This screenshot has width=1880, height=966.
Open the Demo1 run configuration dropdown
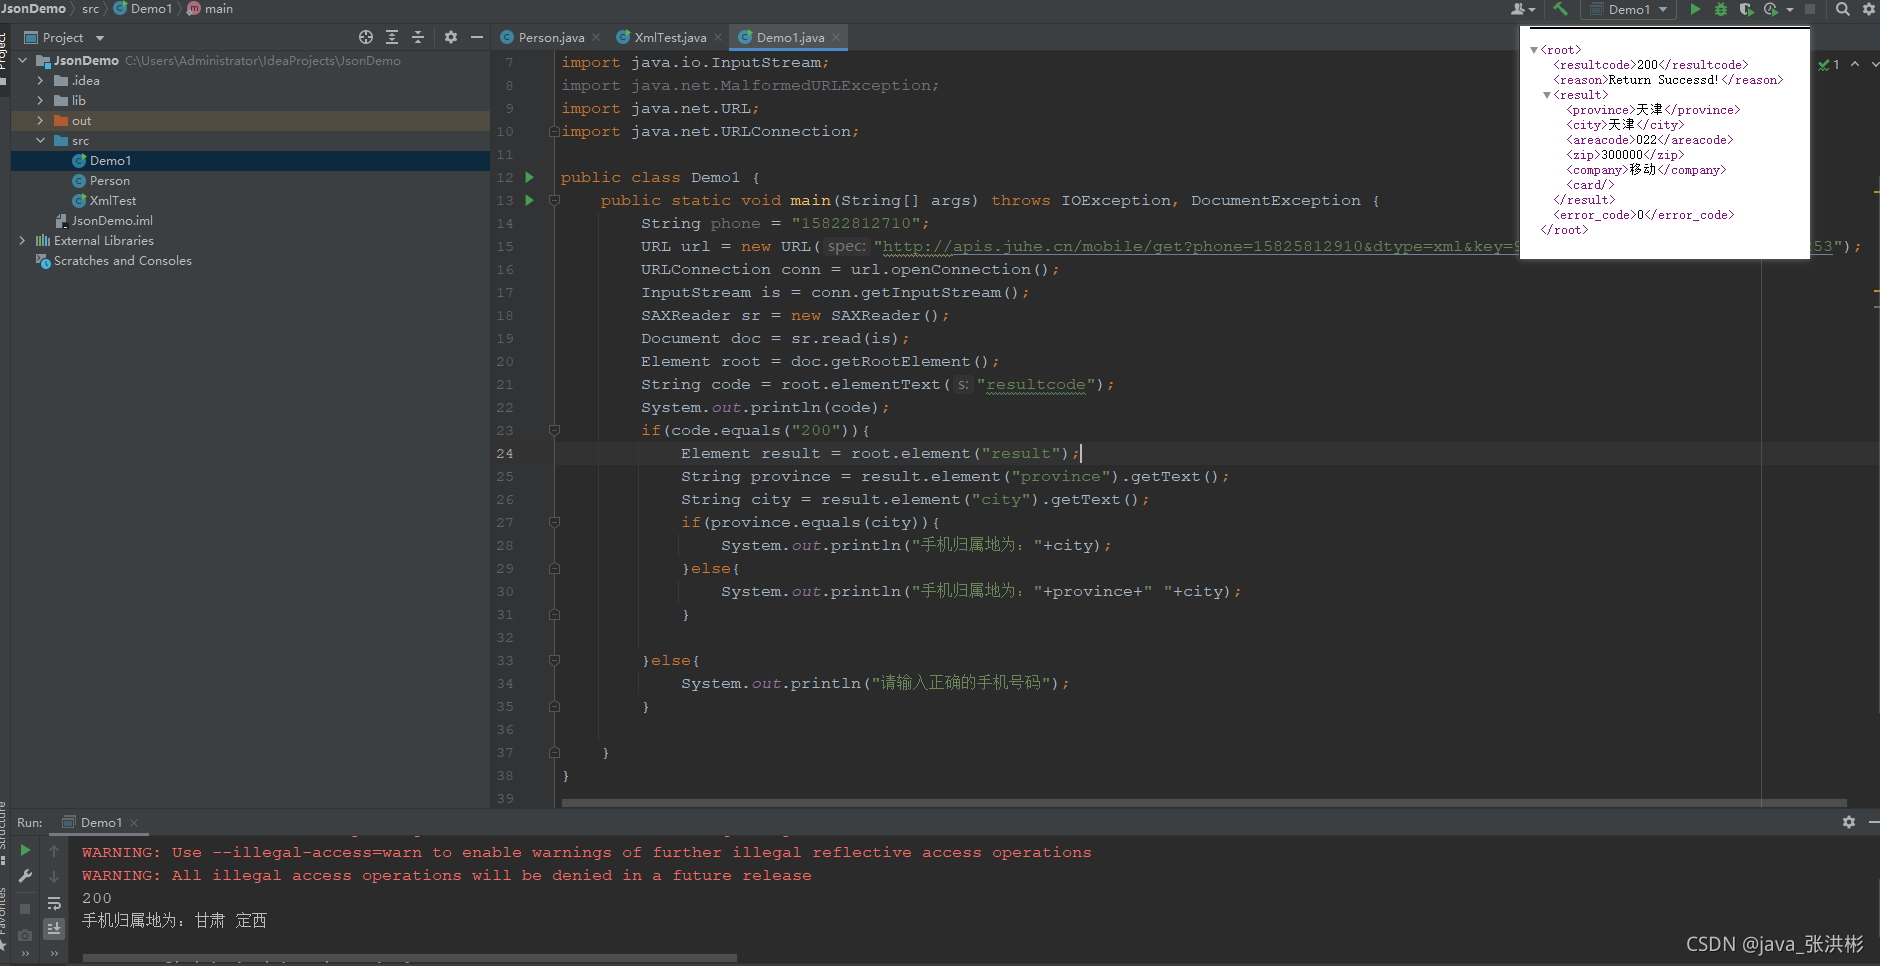point(1630,9)
